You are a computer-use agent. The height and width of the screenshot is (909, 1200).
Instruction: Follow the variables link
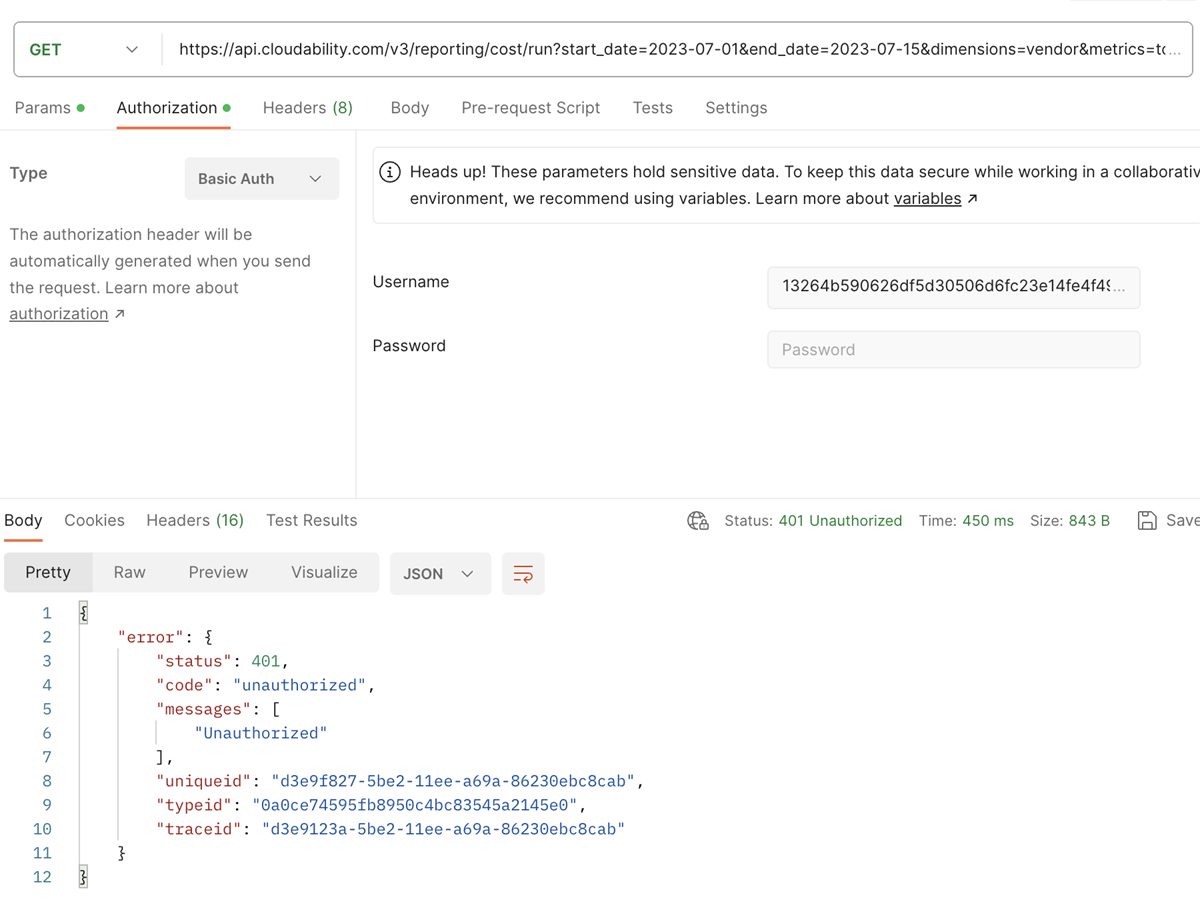pos(927,198)
